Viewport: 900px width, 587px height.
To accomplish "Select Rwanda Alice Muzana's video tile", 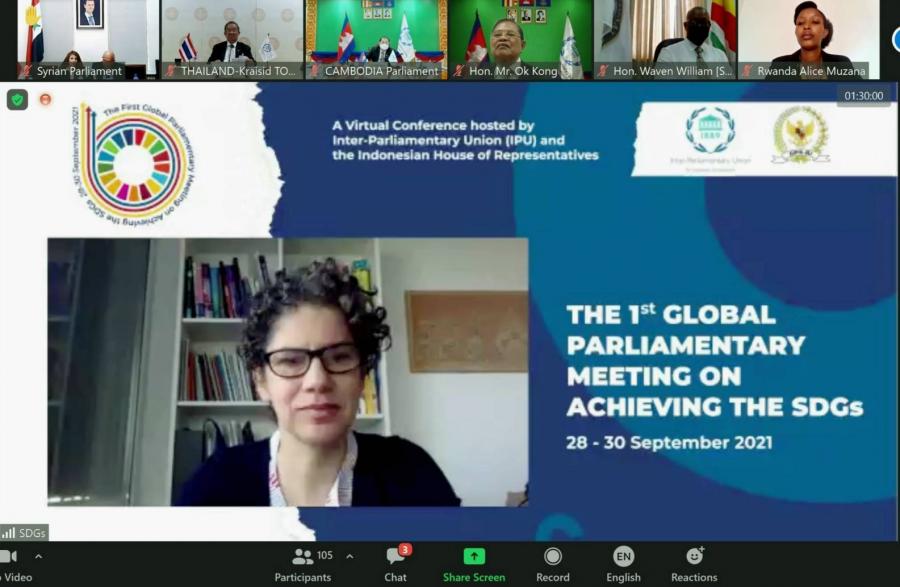I will click(808, 40).
